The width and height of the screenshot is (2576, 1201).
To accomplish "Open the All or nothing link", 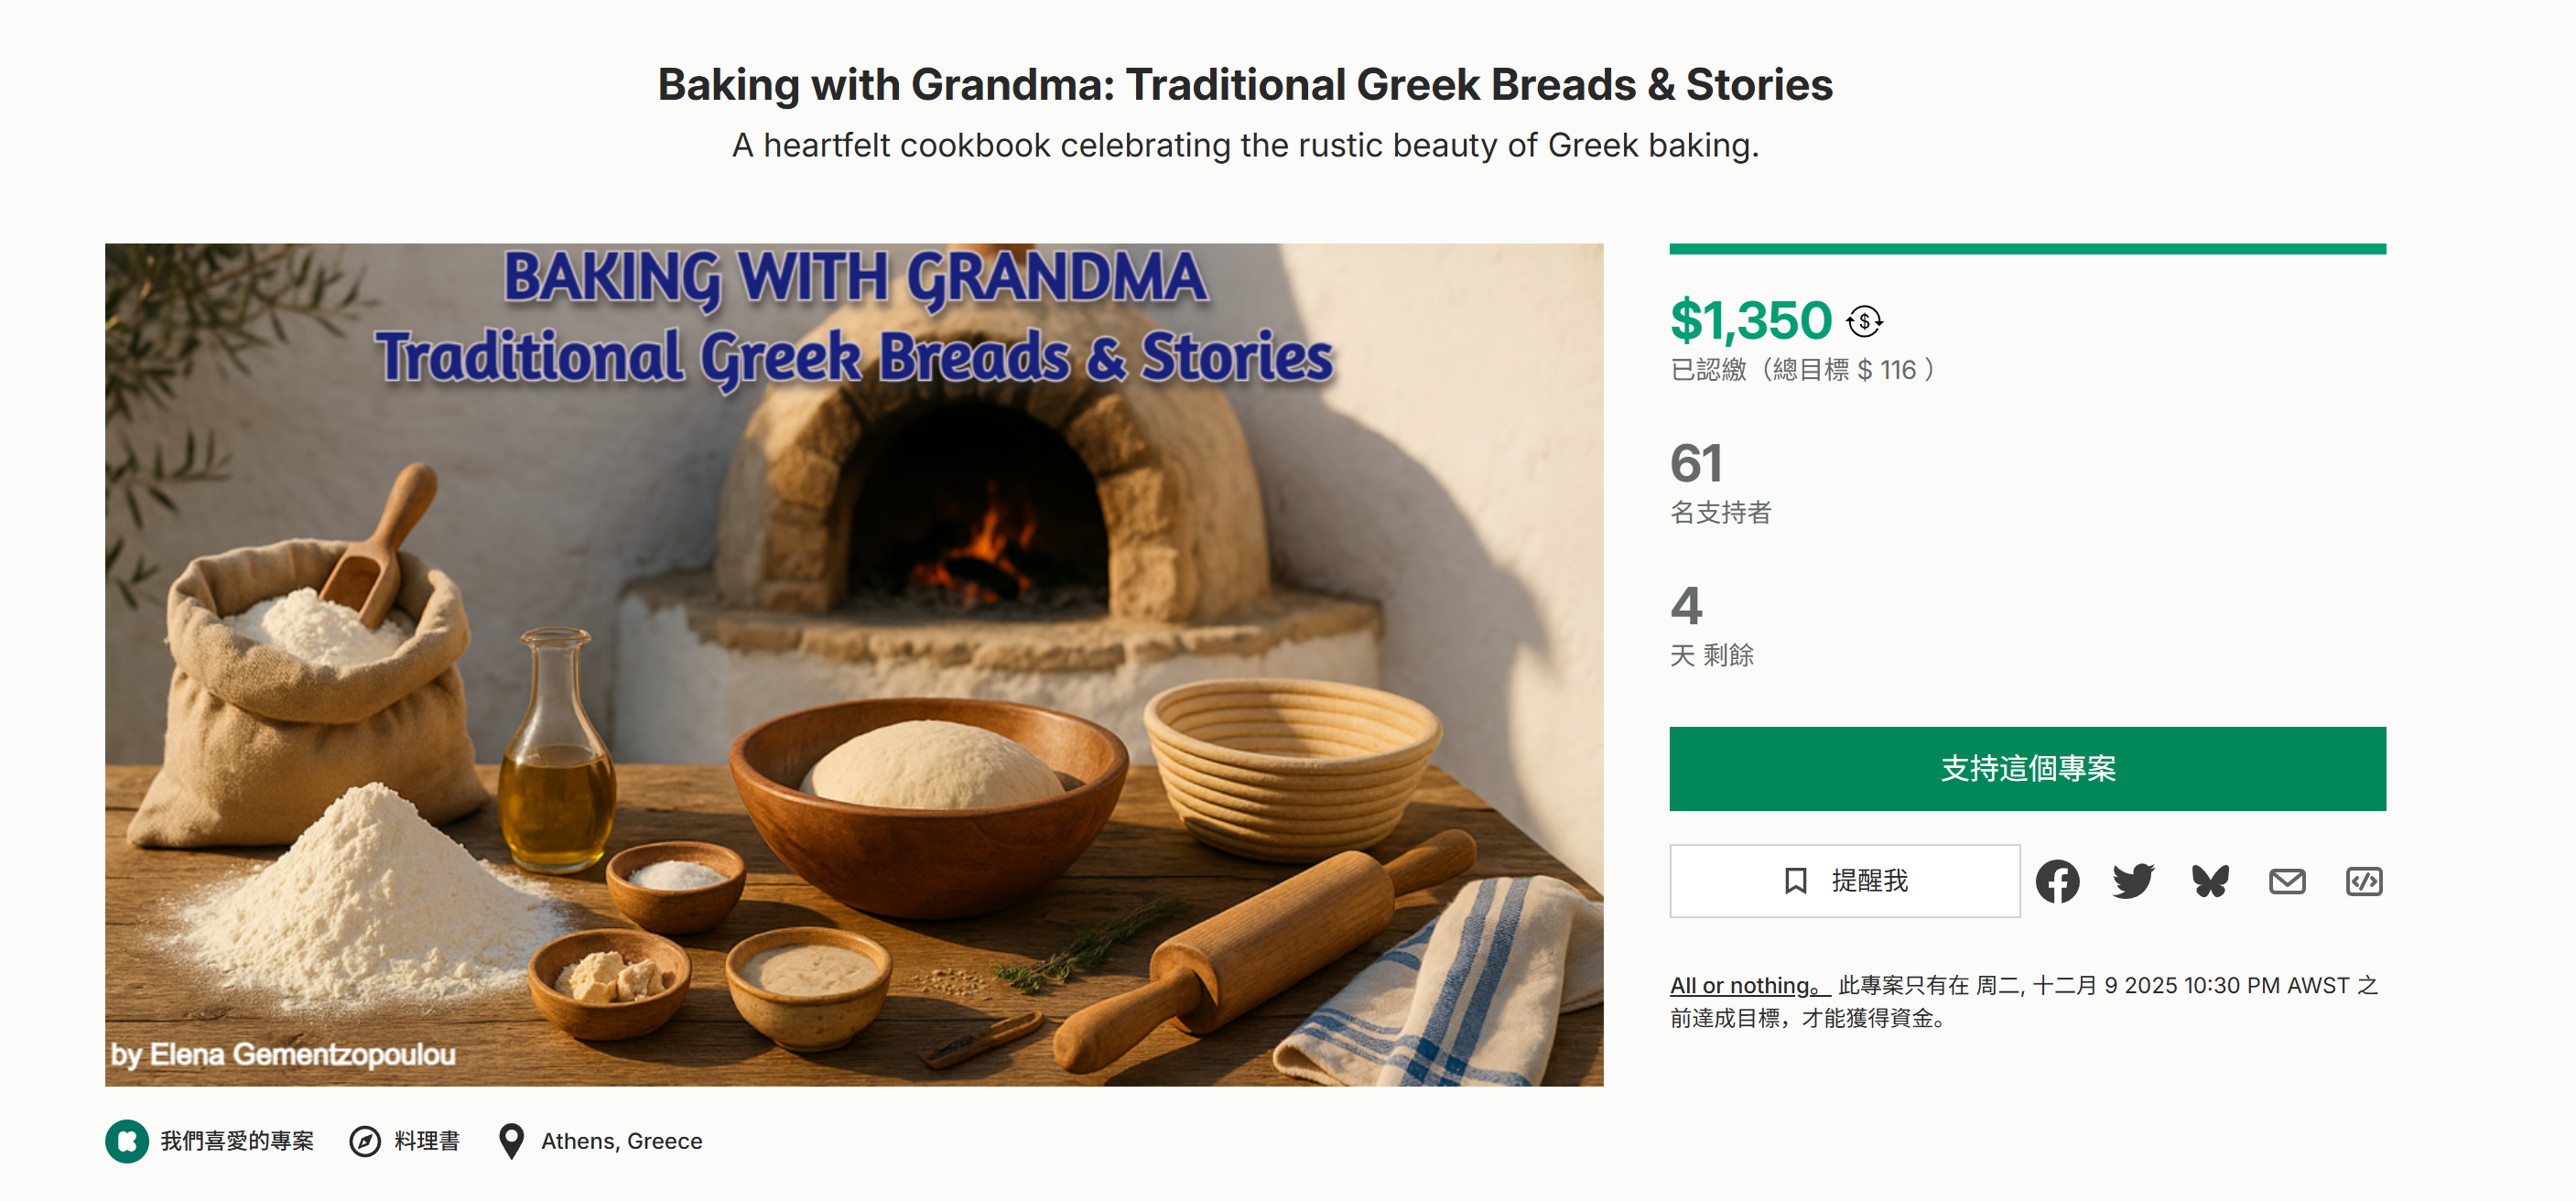I will (1748, 985).
